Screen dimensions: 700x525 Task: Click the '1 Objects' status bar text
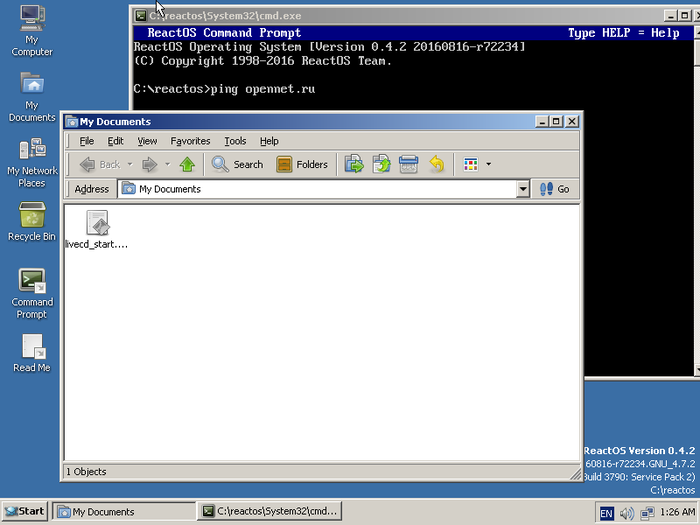[x=86, y=472]
